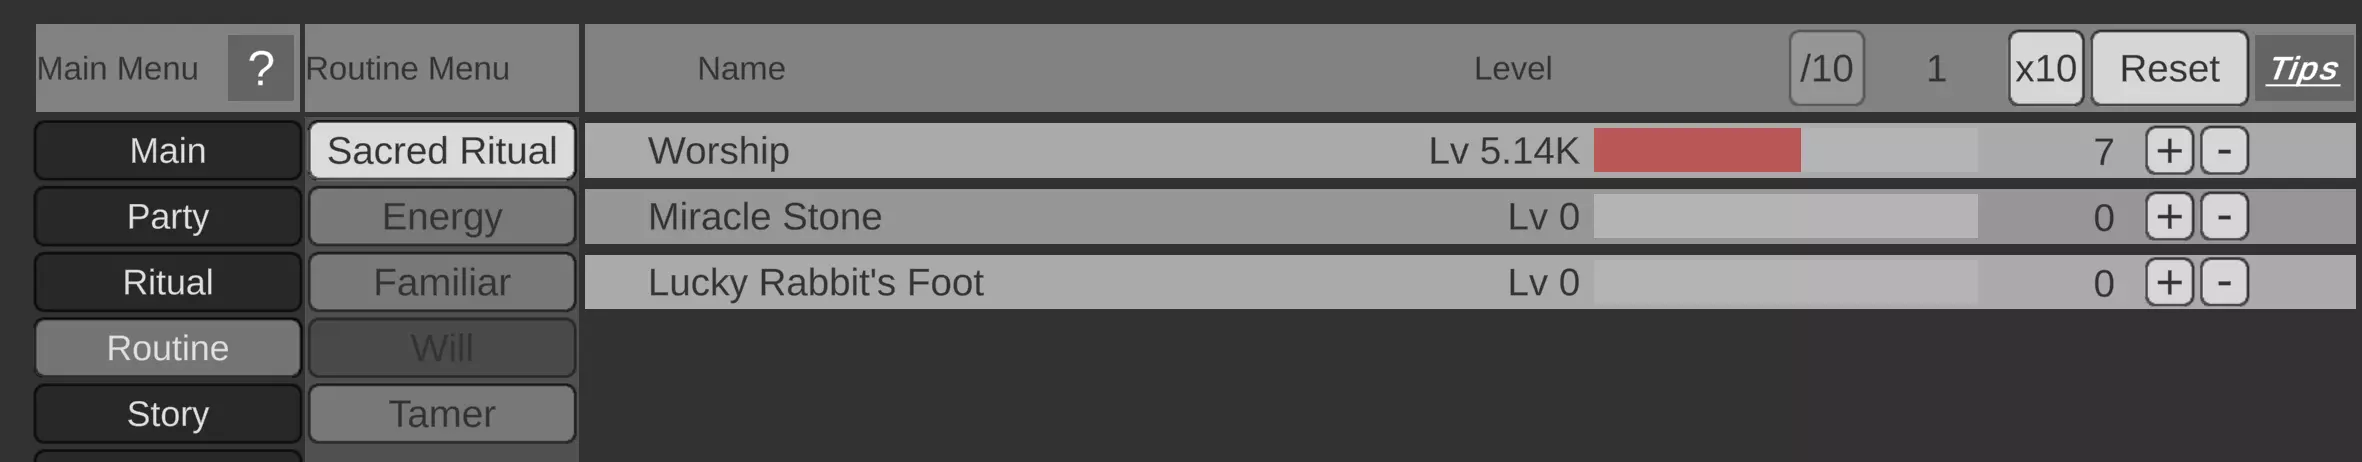The height and width of the screenshot is (462, 2362).
Task: Switch to the Energy routine tab
Action: pos(442,217)
